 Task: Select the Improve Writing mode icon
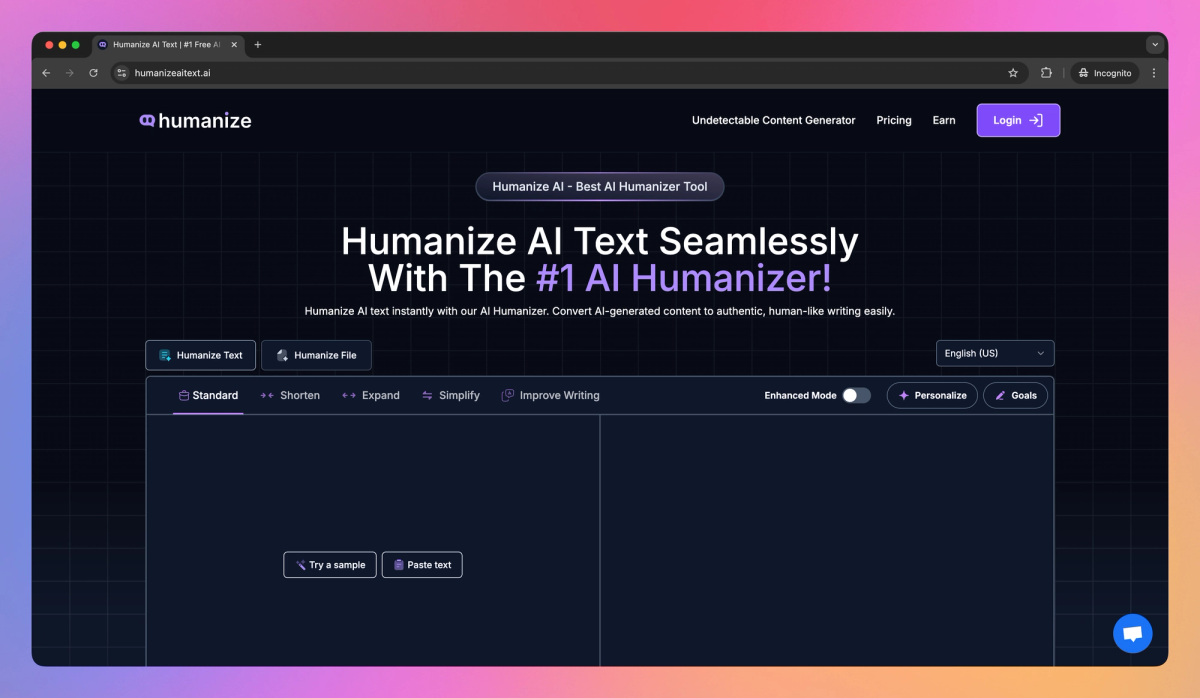(x=506, y=395)
